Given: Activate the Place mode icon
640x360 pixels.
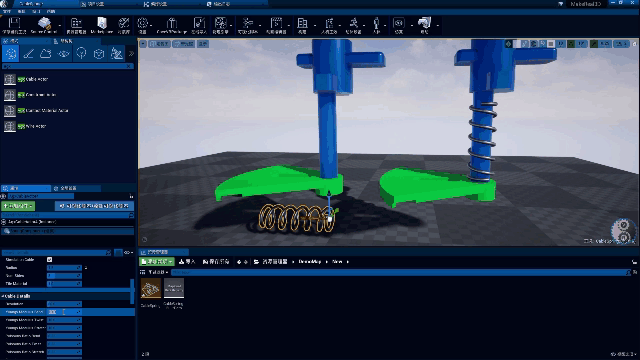Looking at the screenshot, I should (11, 53).
